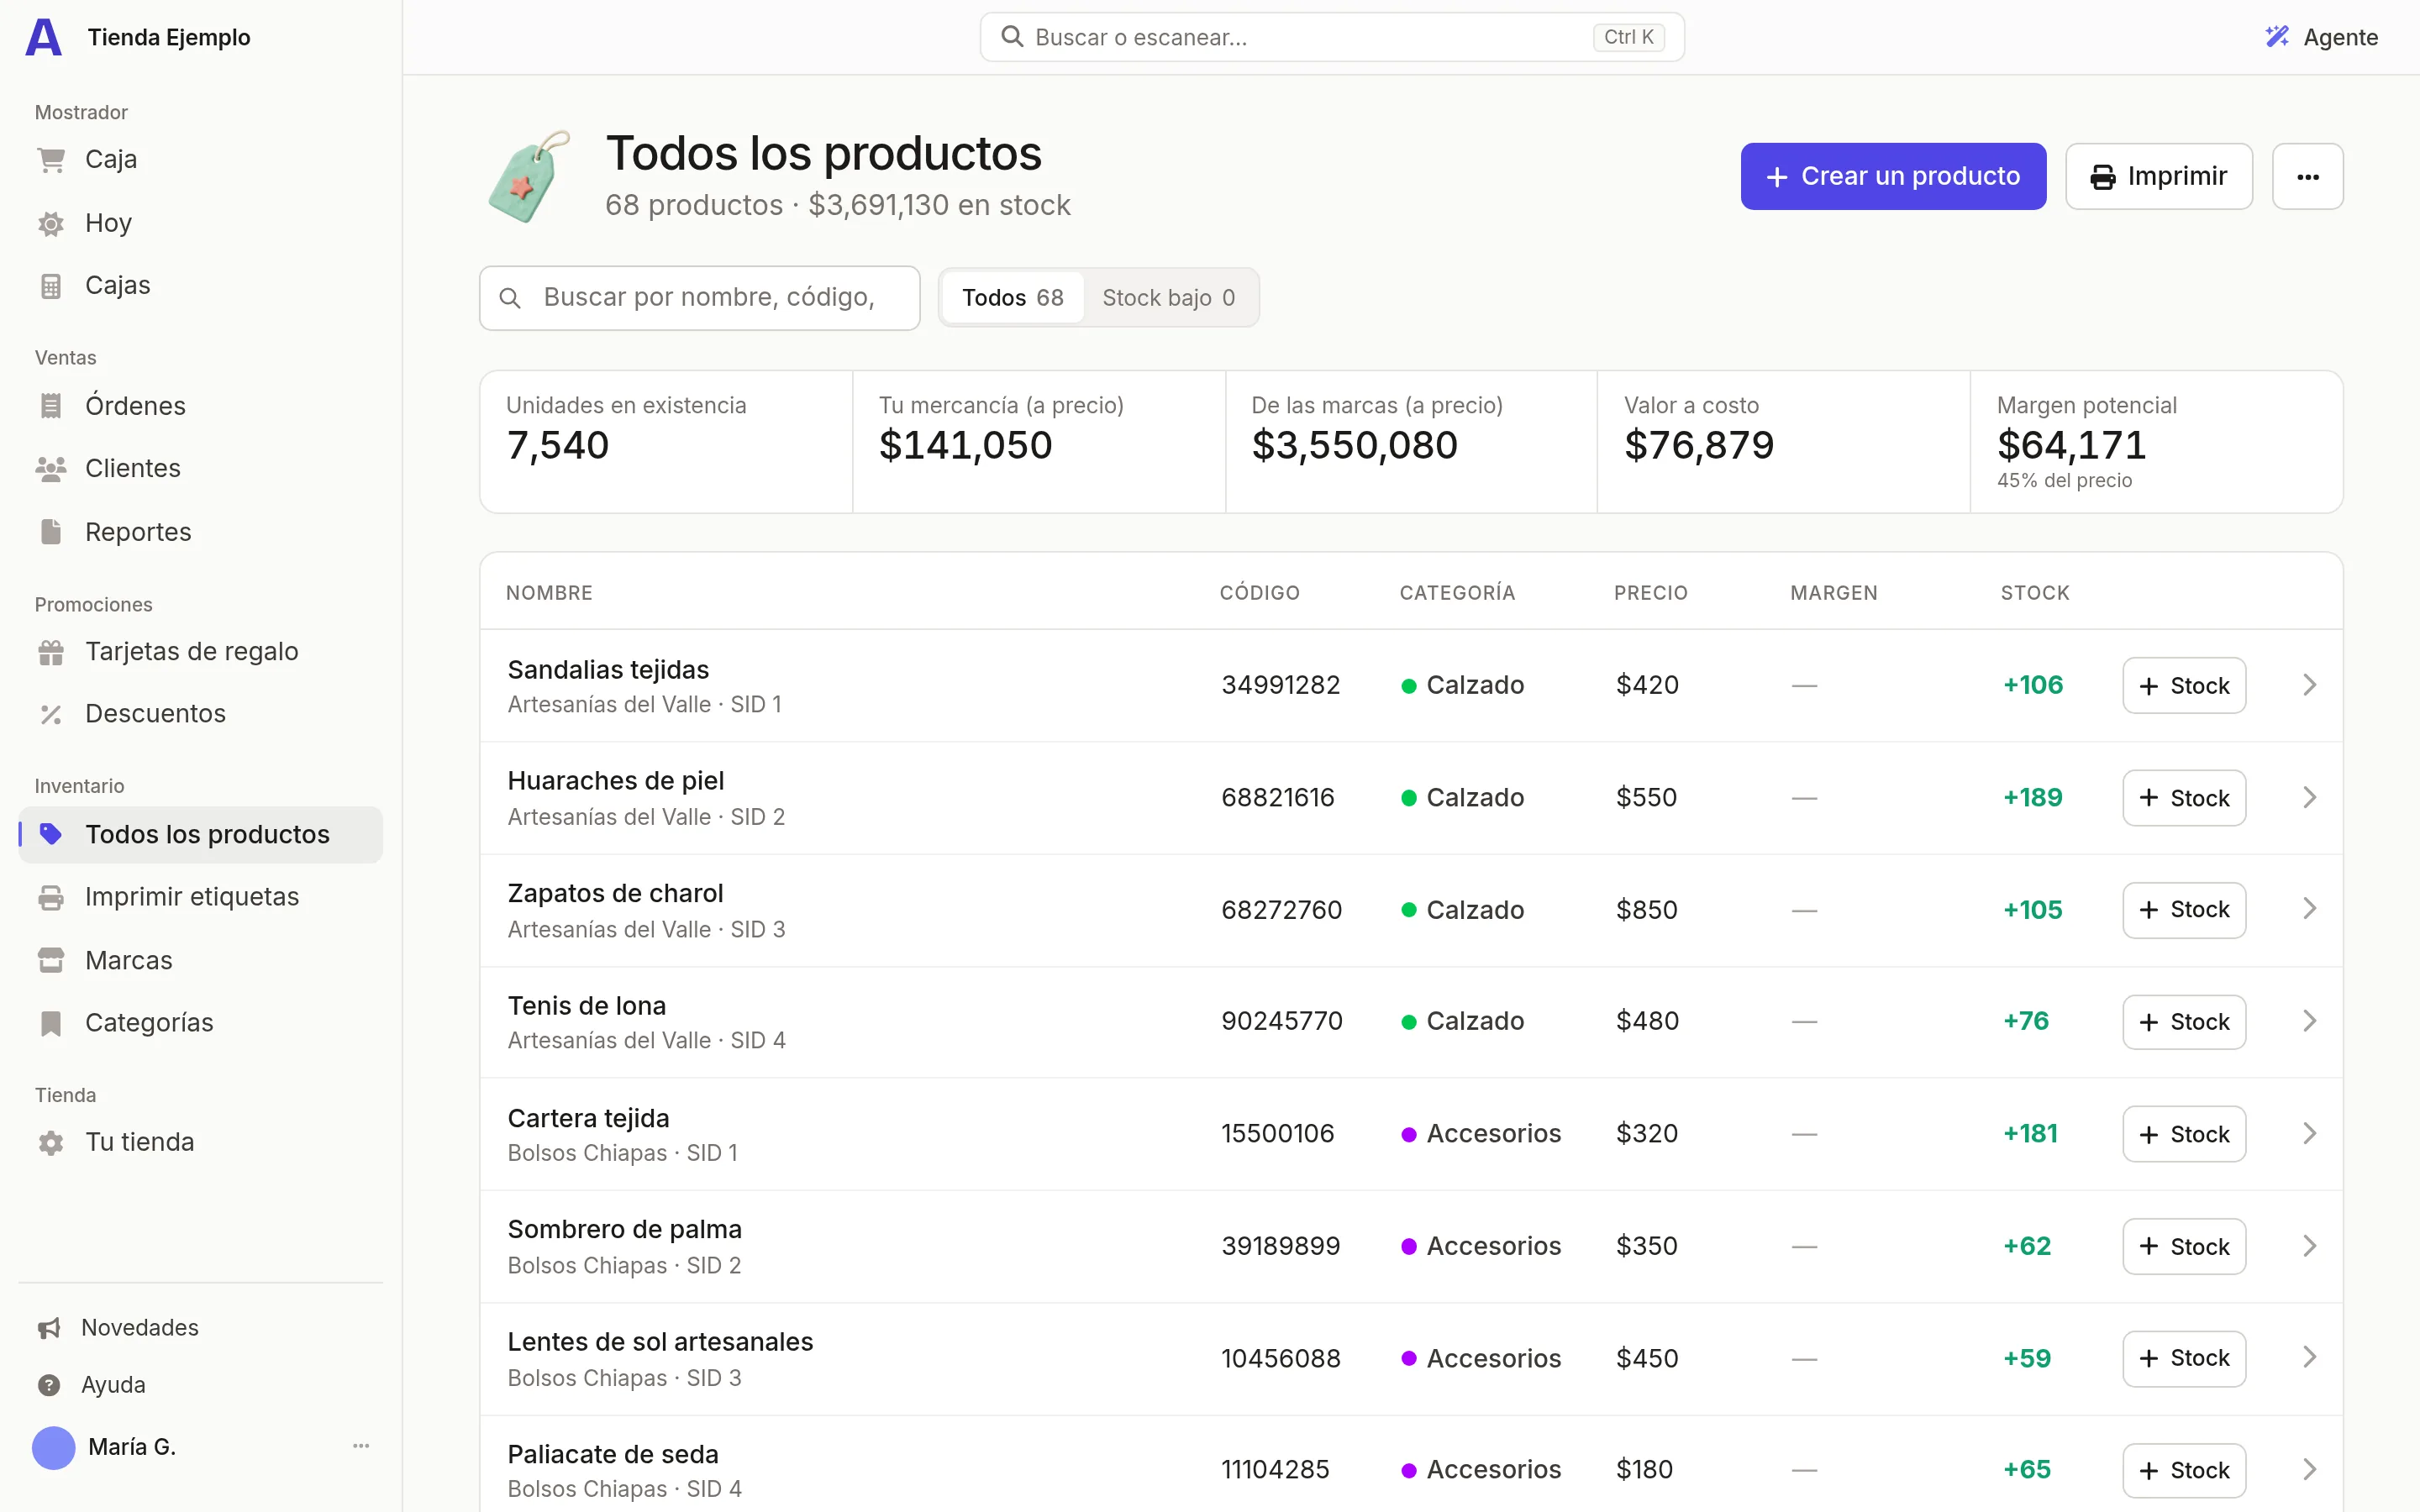Expand Tenis de lona row chevron
Viewport: 2420px width, 1512px height.
[x=2309, y=1022]
